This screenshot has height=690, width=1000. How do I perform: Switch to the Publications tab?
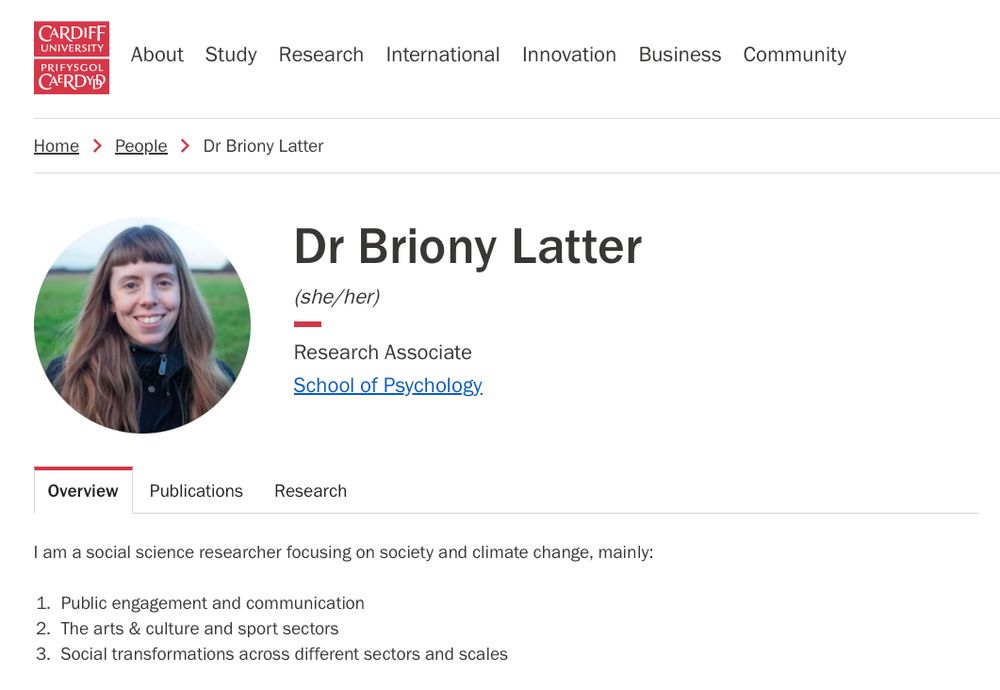[x=196, y=491]
